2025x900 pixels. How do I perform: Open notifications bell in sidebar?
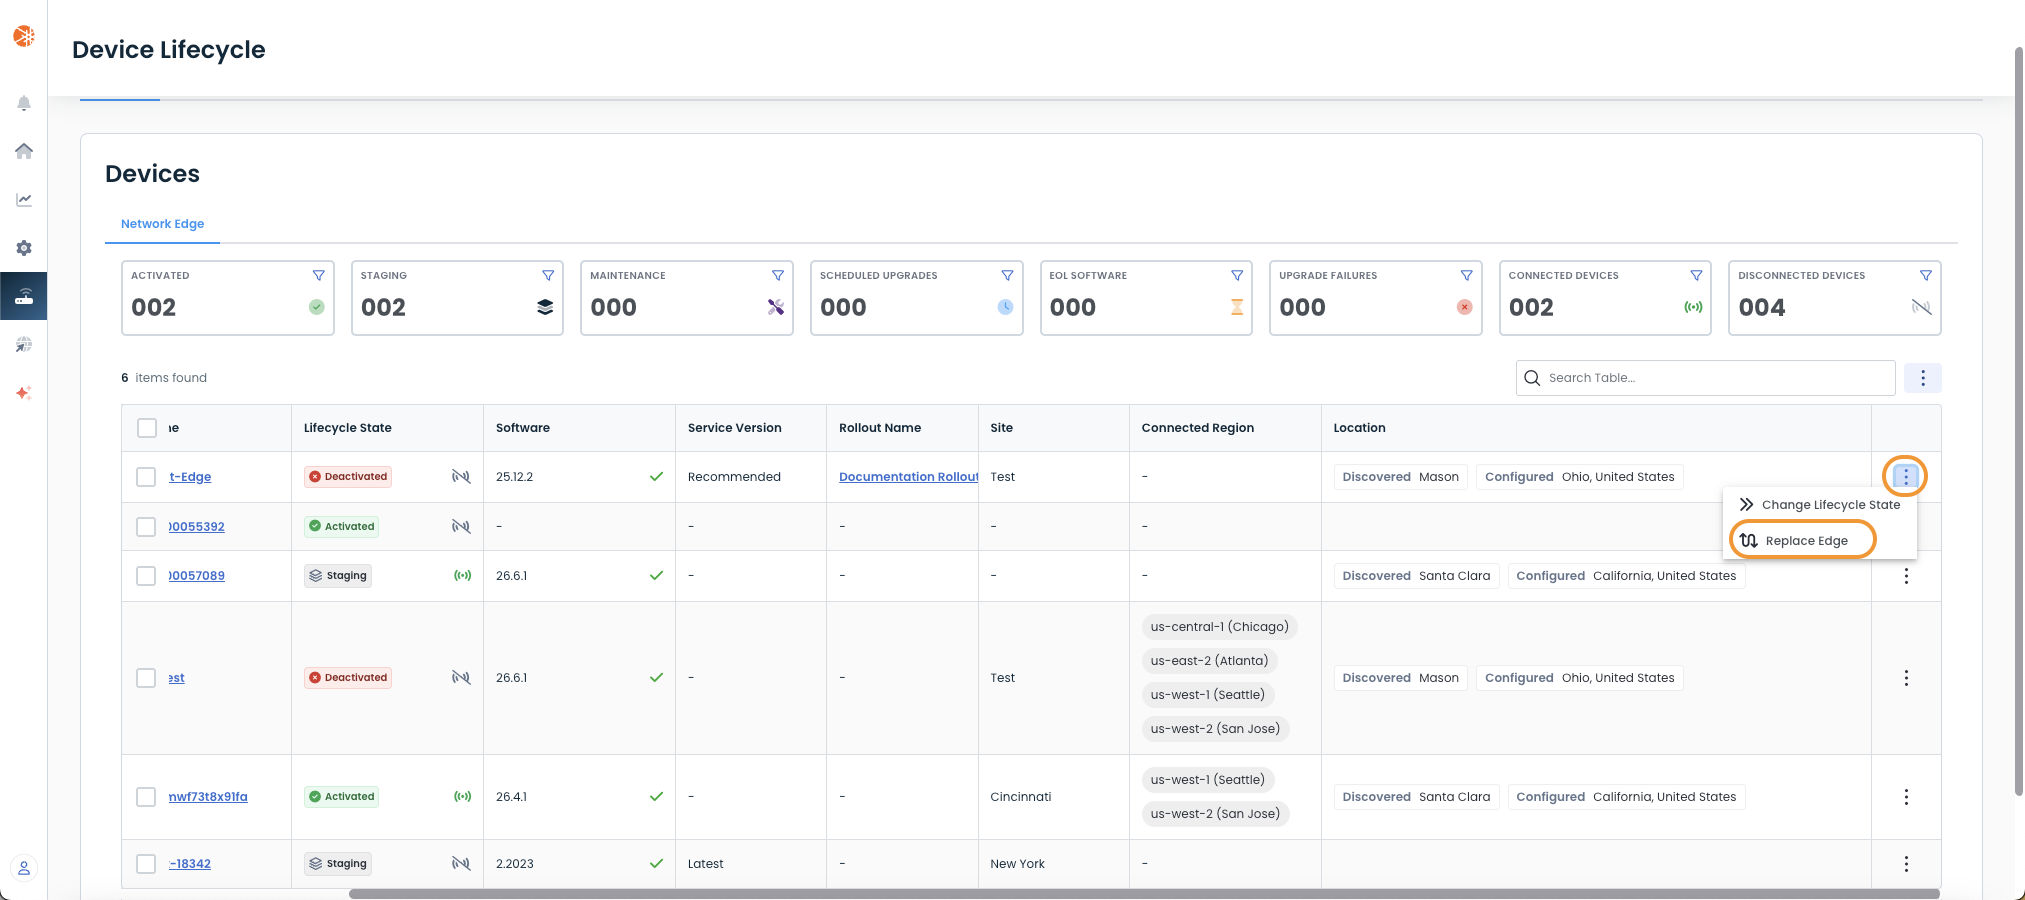[x=24, y=103]
